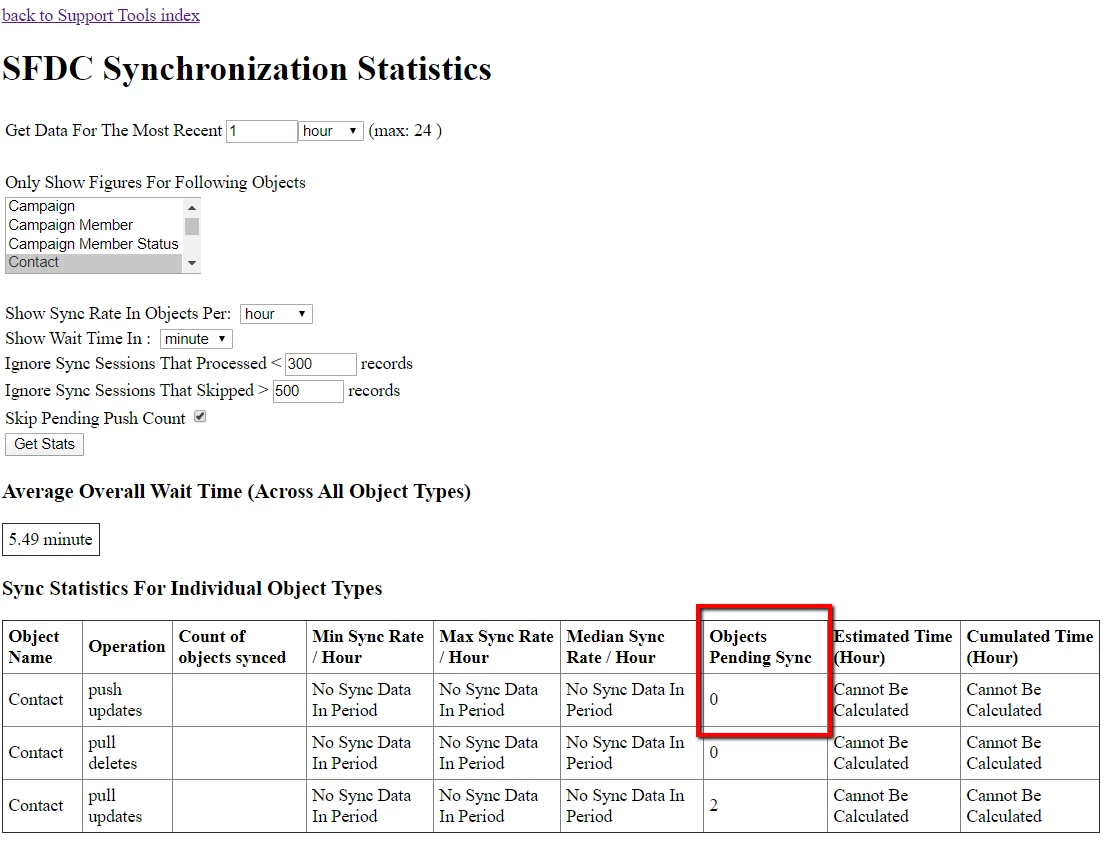Image resolution: width=1106 pixels, height=846 pixels.
Task: Open the Show Sync Rate In Objects Per dropdown
Action: tap(276, 314)
